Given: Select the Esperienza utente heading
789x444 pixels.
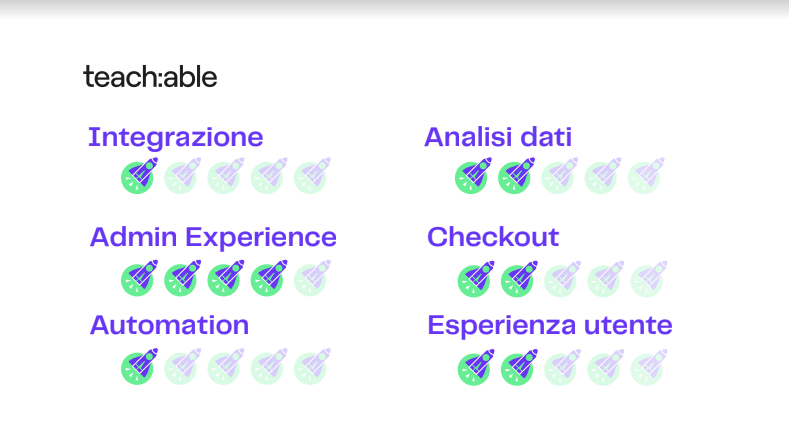Looking at the screenshot, I should point(550,325).
